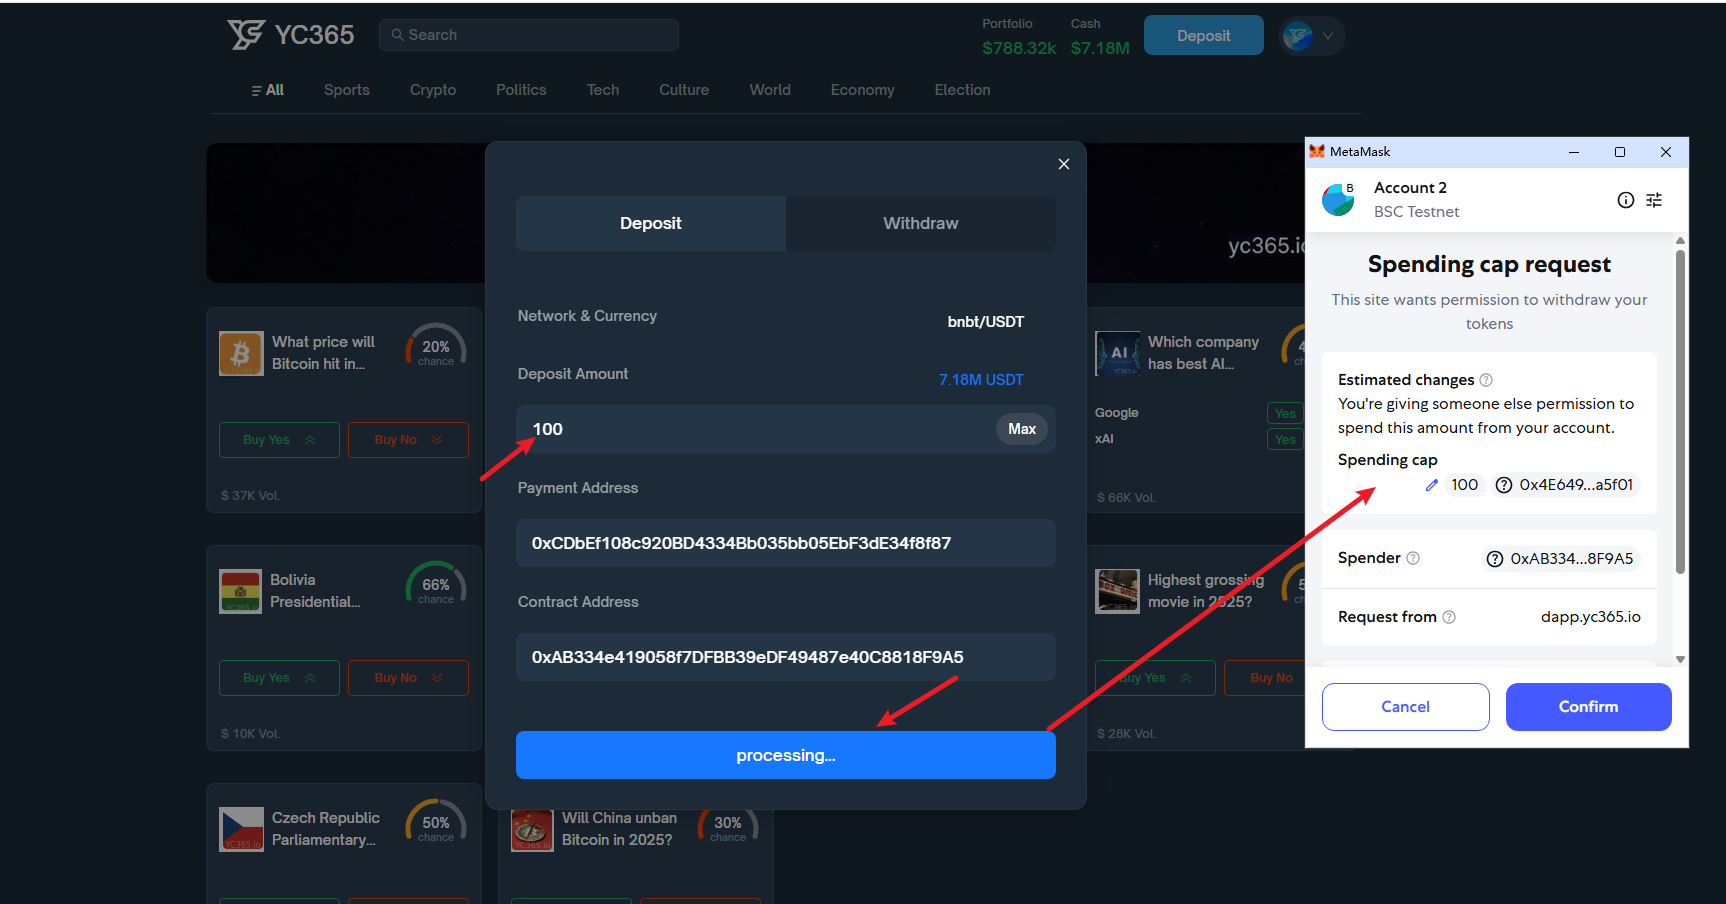Screen dimensions: 1726x904
Task: Select the Culture category tab
Action: 684,90
